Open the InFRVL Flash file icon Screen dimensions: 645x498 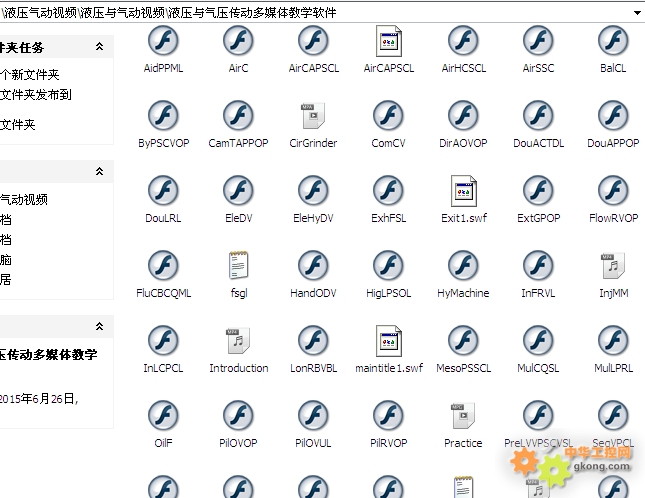(538, 265)
